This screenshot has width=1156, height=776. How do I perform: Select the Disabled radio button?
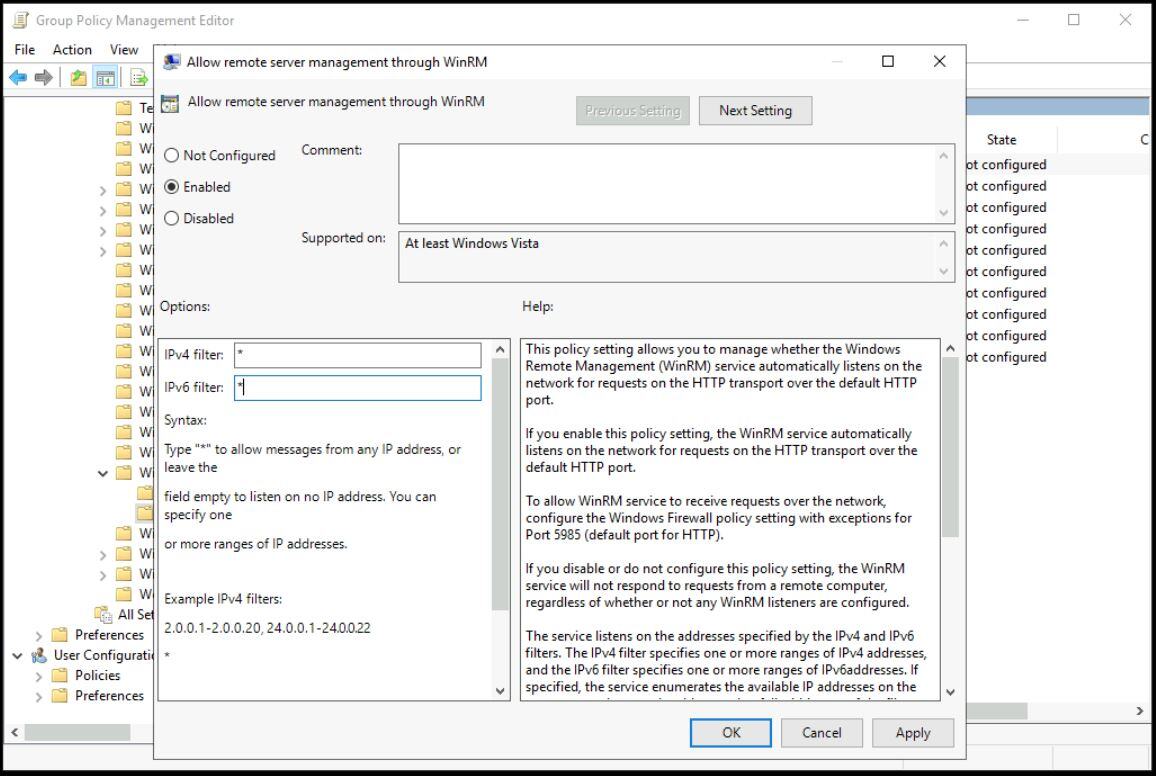click(x=171, y=218)
